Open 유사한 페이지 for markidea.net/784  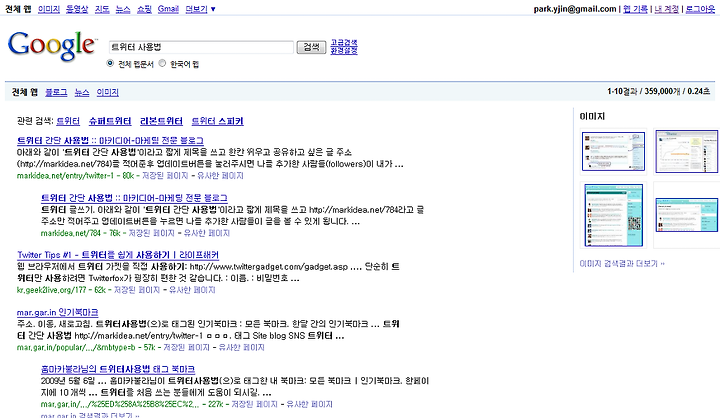pyautogui.click(x=207, y=233)
